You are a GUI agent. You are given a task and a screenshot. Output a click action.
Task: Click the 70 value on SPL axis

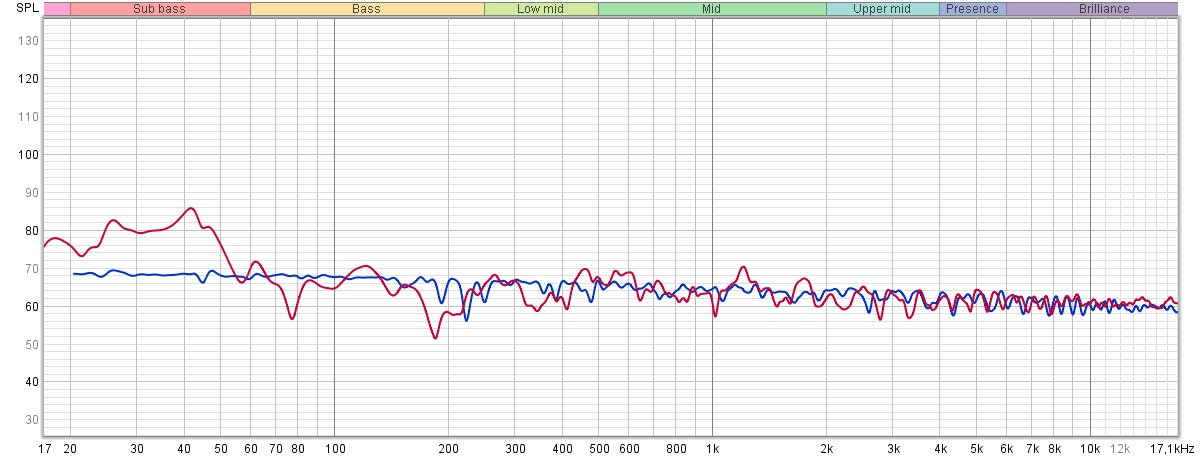pyautogui.click(x=31, y=269)
